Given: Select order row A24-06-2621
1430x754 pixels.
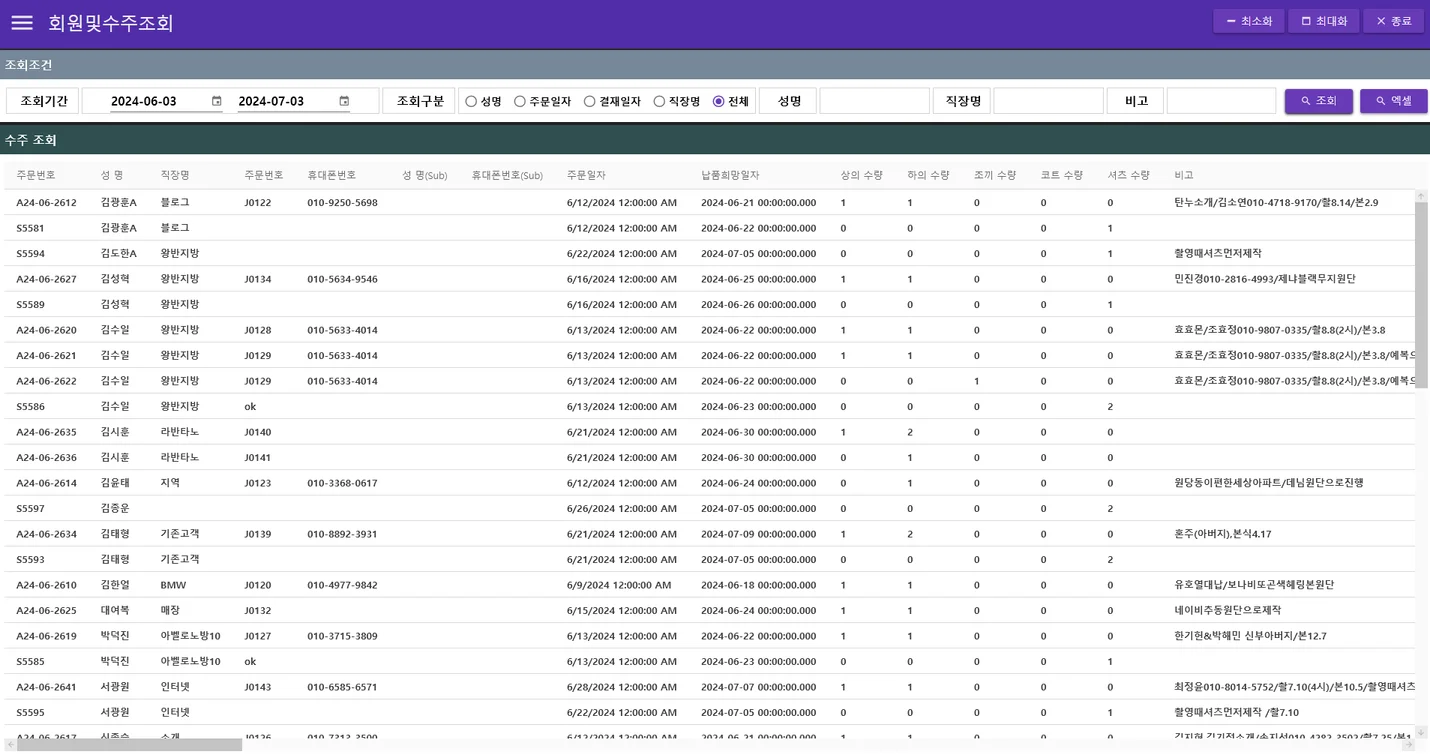Looking at the screenshot, I should click(709, 355).
